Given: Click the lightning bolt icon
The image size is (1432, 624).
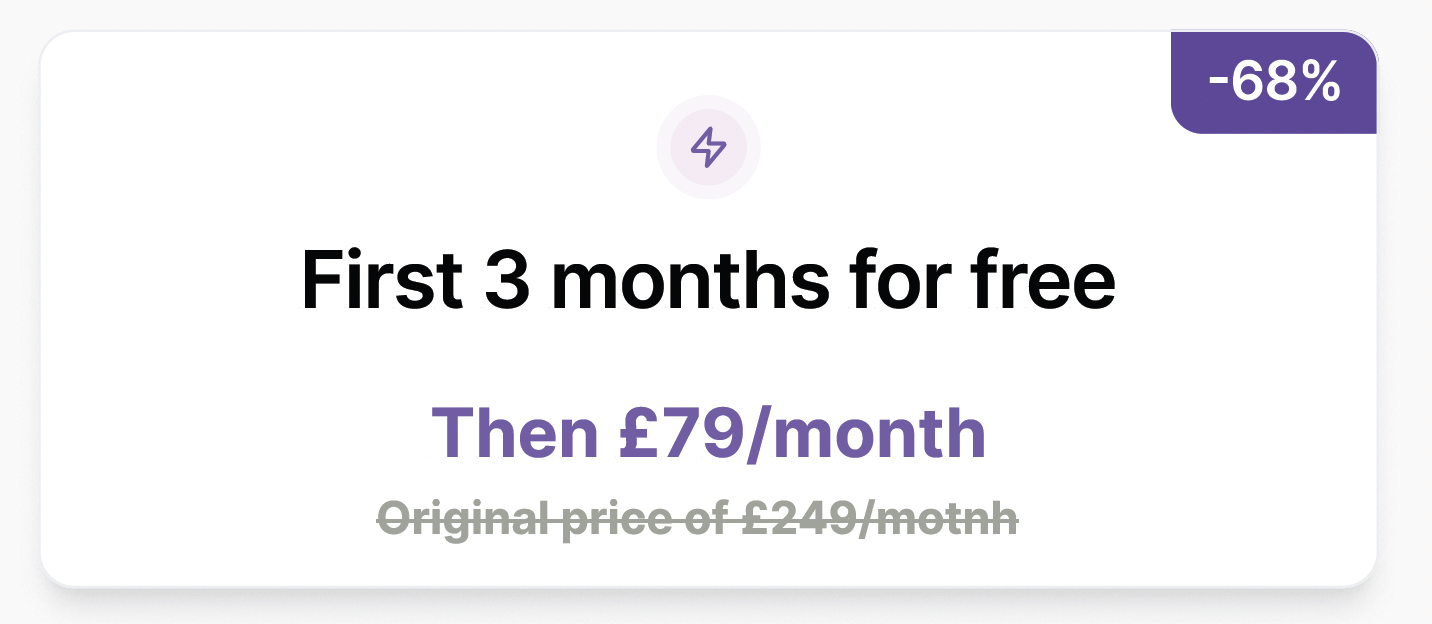Looking at the screenshot, I should point(709,147).
